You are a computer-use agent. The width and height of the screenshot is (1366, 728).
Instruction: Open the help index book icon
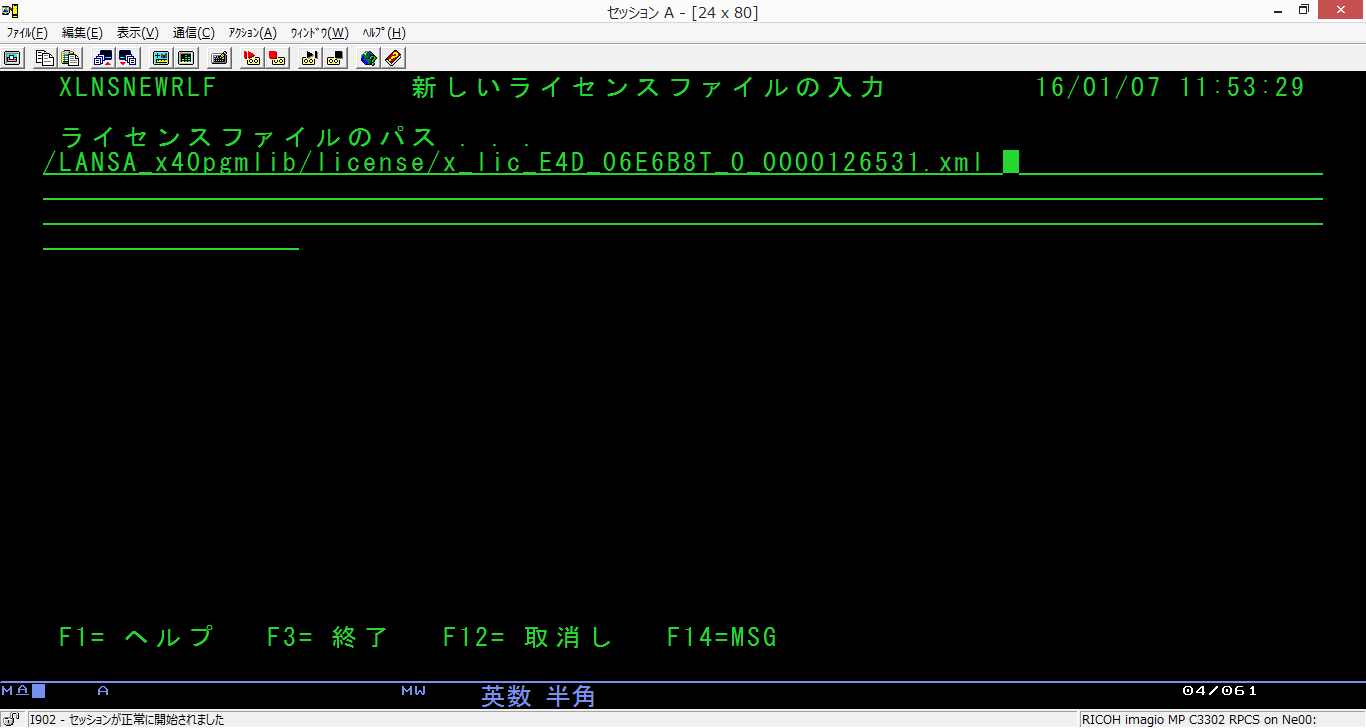pos(393,58)
